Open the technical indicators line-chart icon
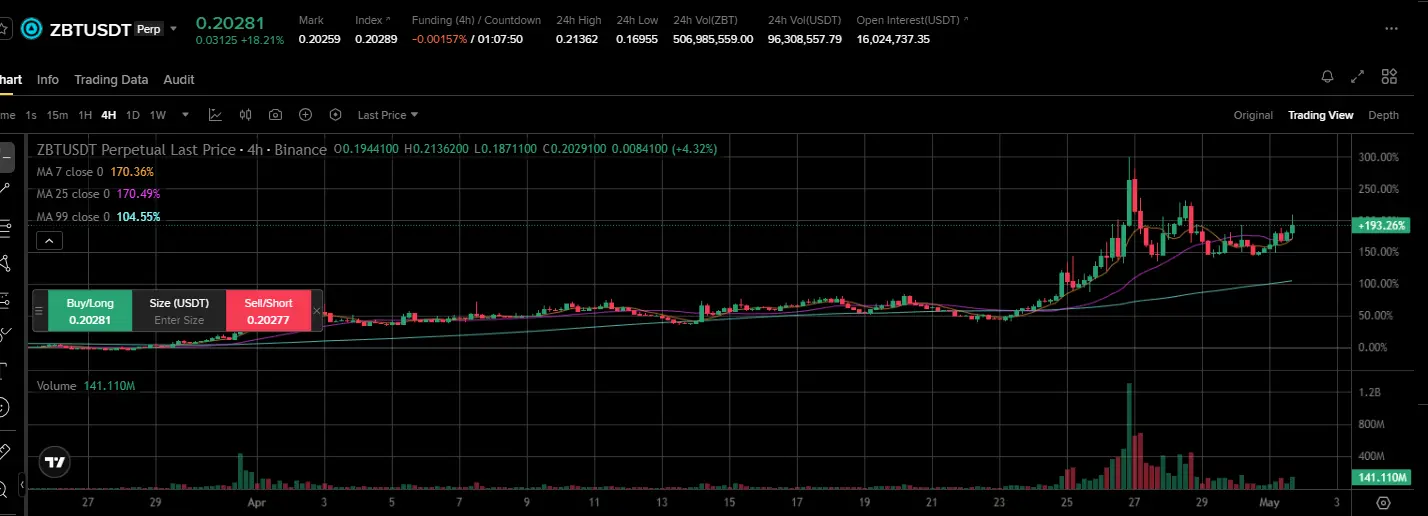This screenshot has height=516, width=1428. tap(215, 115)
